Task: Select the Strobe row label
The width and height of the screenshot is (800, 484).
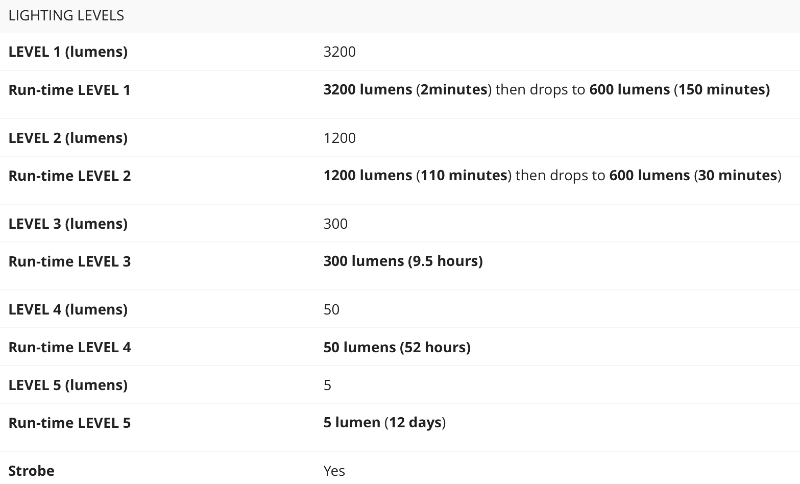Action: 31,471
